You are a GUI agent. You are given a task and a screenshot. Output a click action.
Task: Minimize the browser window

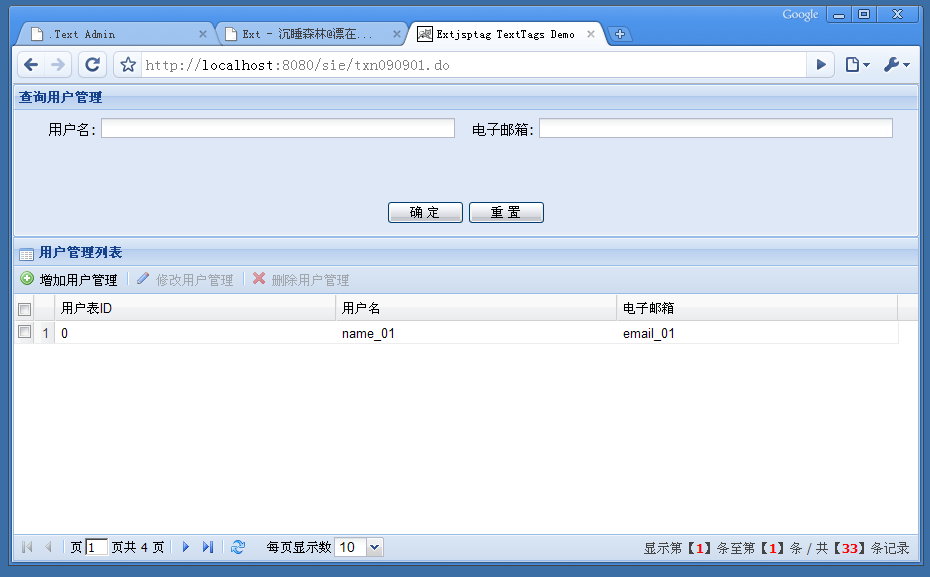[839, 14]
